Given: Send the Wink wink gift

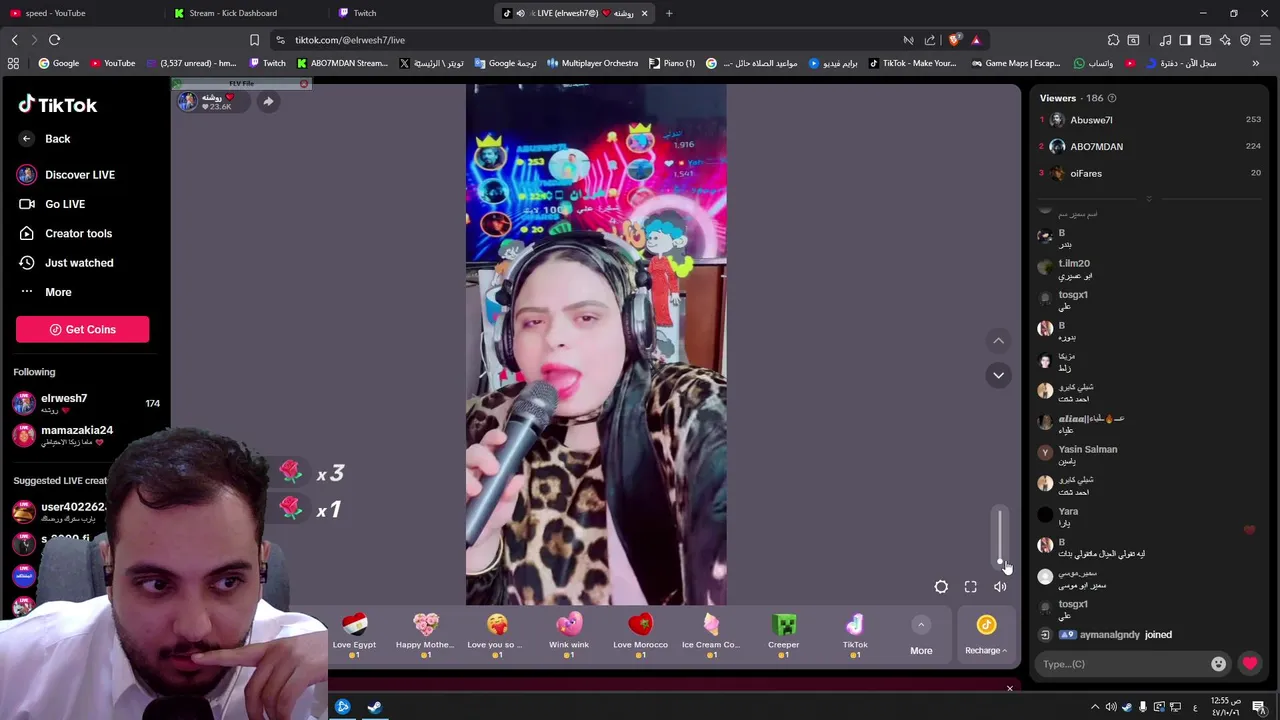Looking at the screenshot, I should point(569,635).
